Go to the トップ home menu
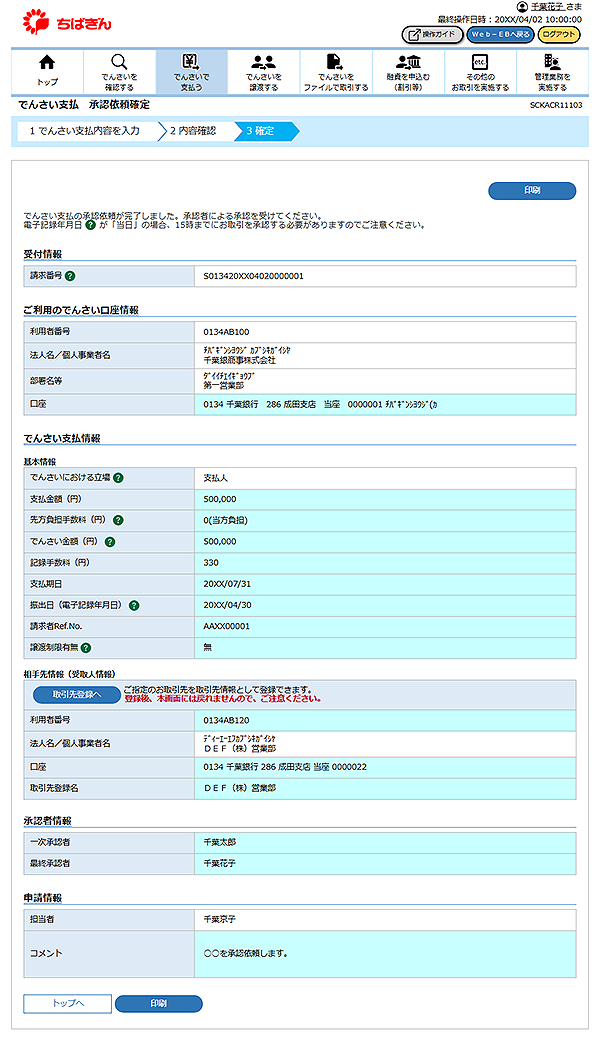 click(47, 72)
